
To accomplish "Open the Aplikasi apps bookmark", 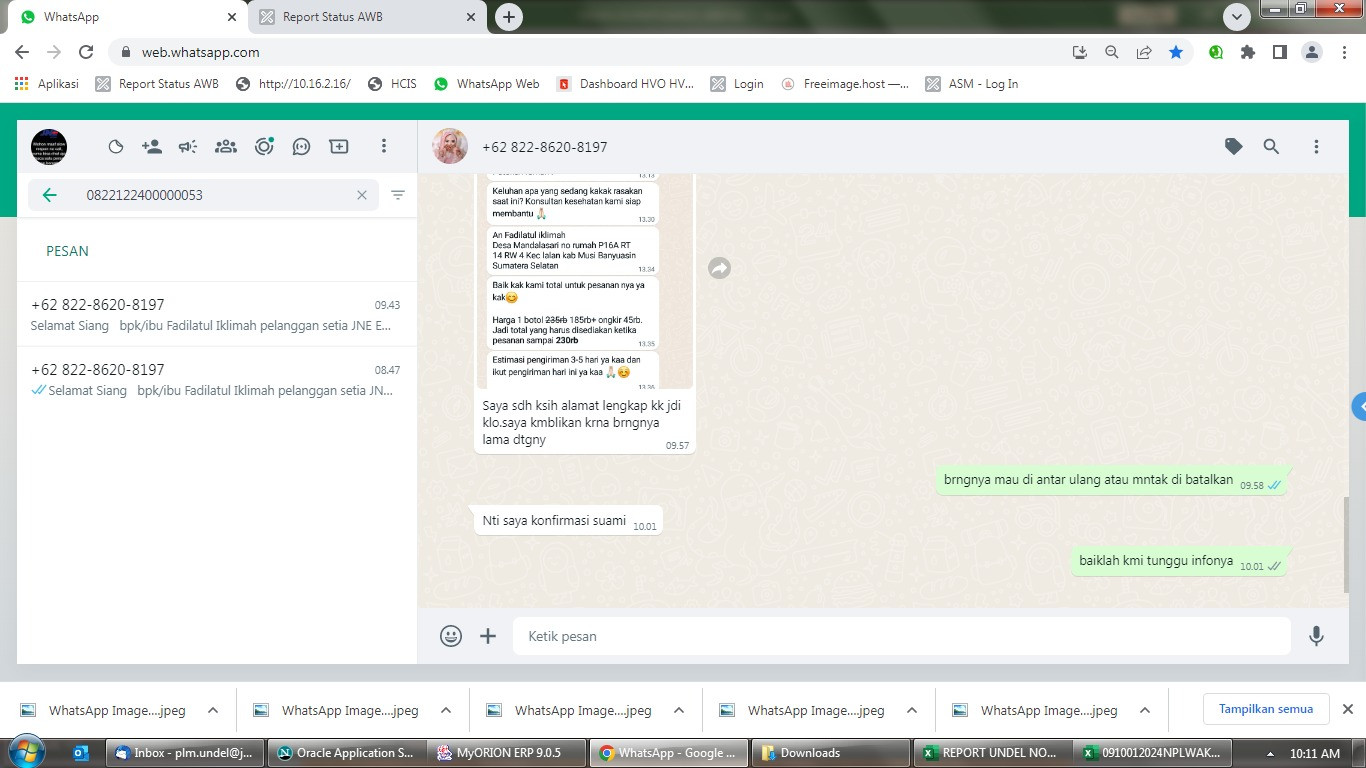I will click(x=47, y=84).
